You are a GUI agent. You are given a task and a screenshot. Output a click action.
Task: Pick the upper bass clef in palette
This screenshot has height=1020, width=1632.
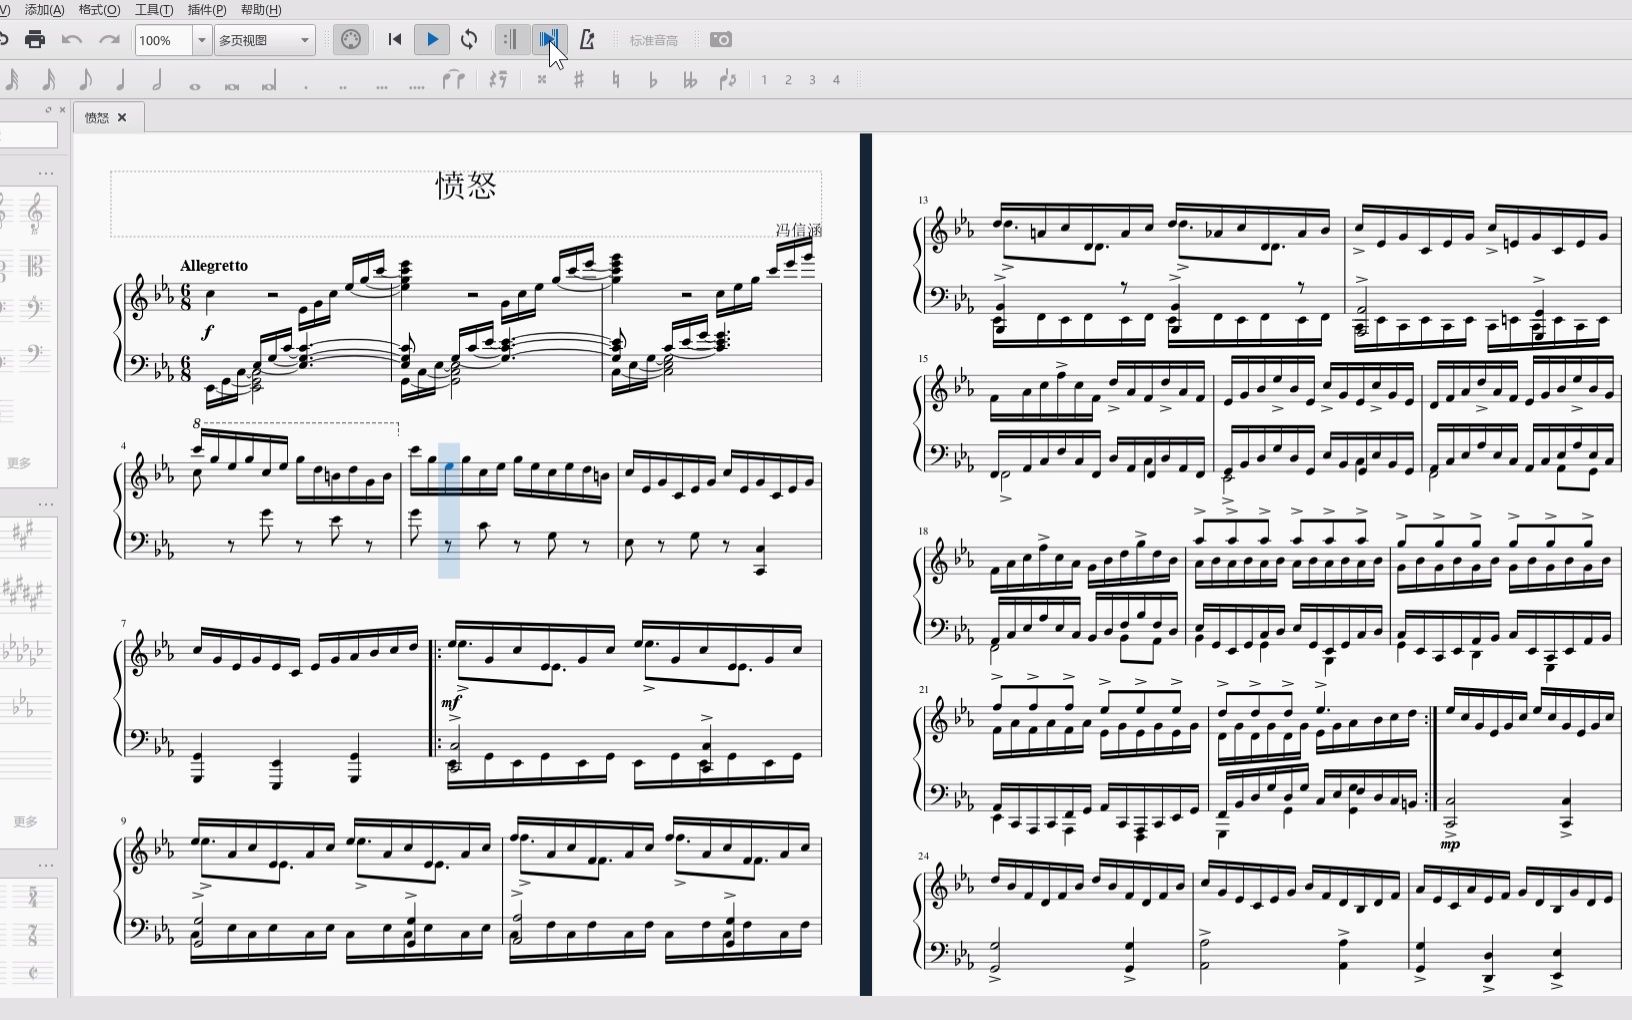click(x=35, y=307)
